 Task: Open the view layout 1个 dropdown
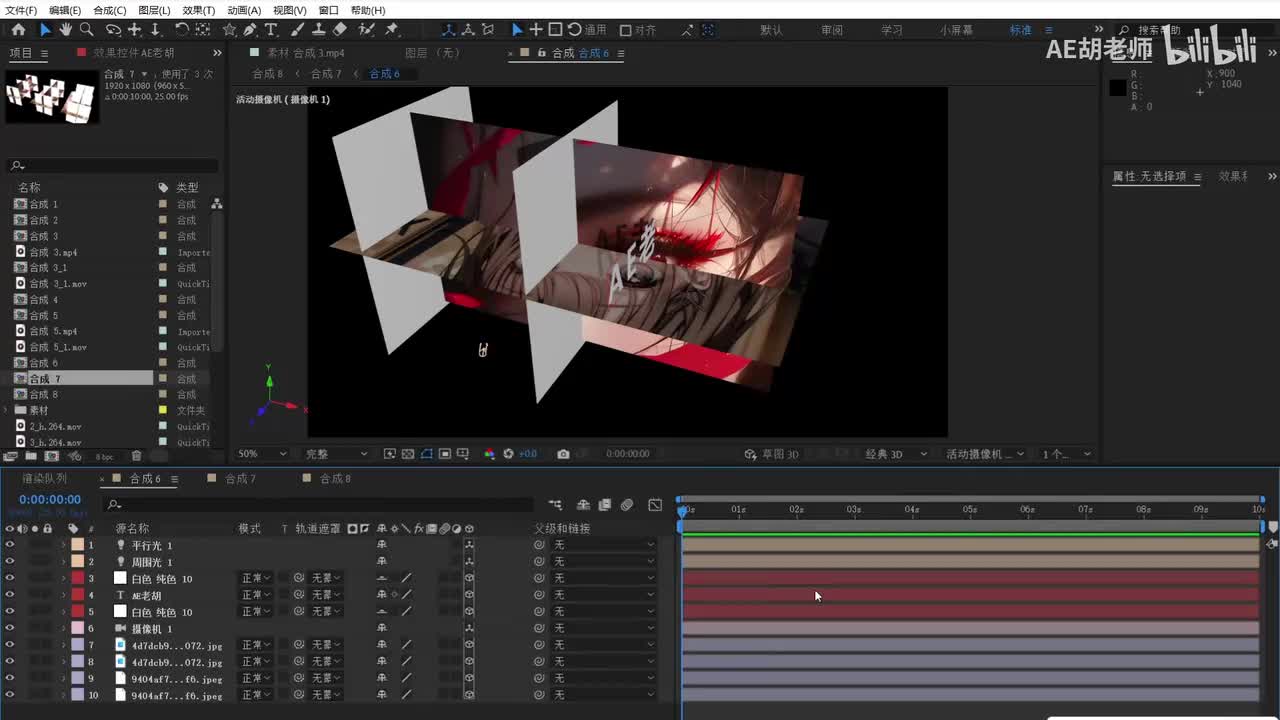1066,454
